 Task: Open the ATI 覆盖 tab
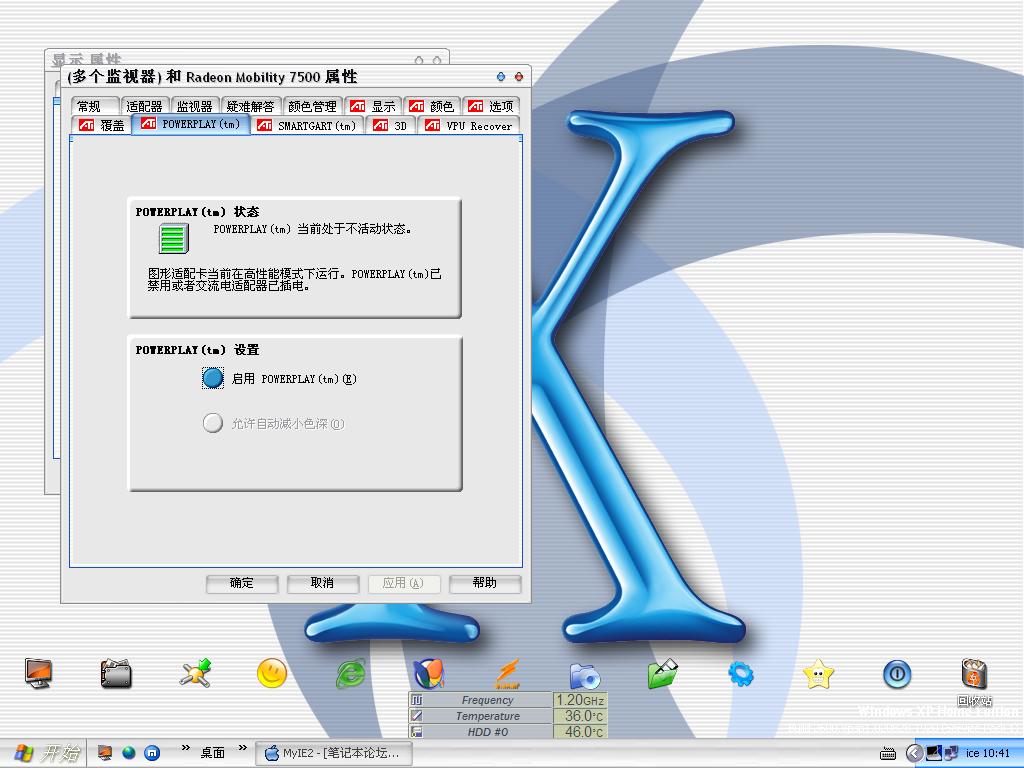pos(101,125)
